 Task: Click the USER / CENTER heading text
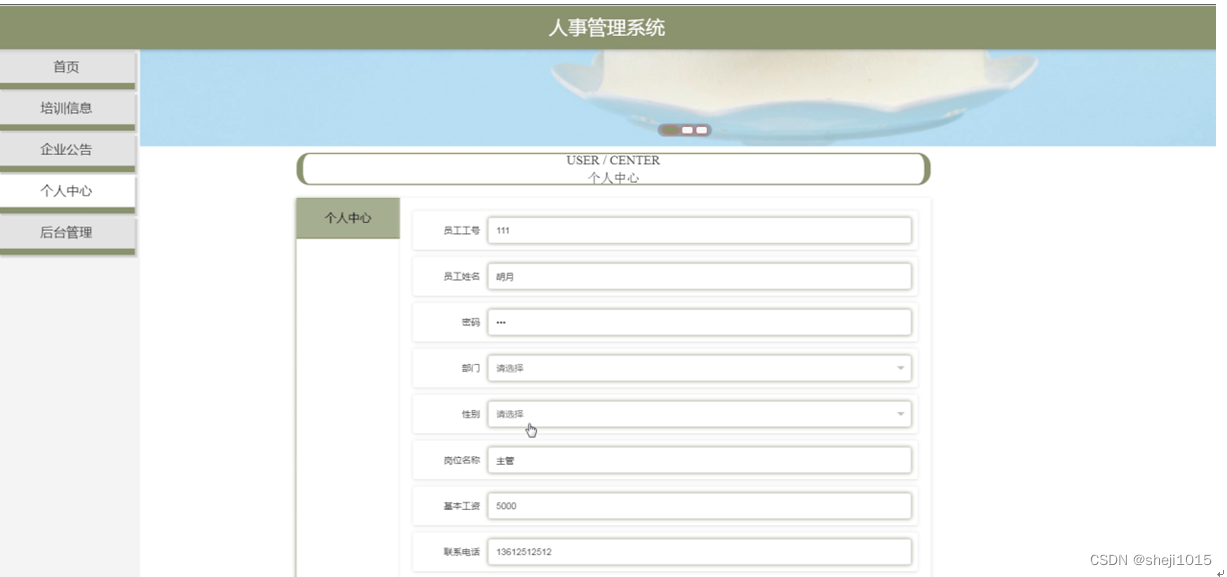click(x=613, y=160)
